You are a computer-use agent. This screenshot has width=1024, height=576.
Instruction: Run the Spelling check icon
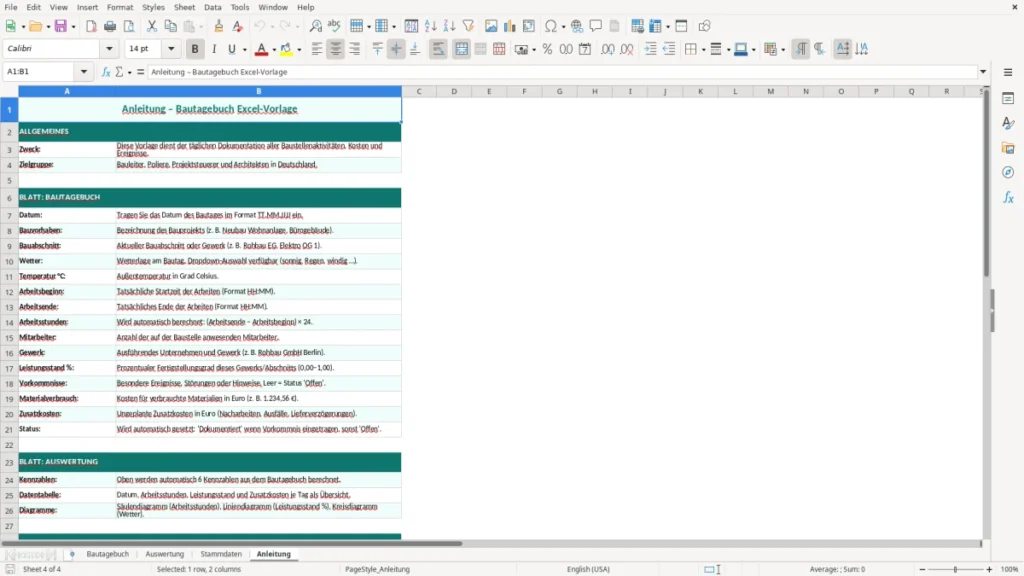click(x=334, y=26)
